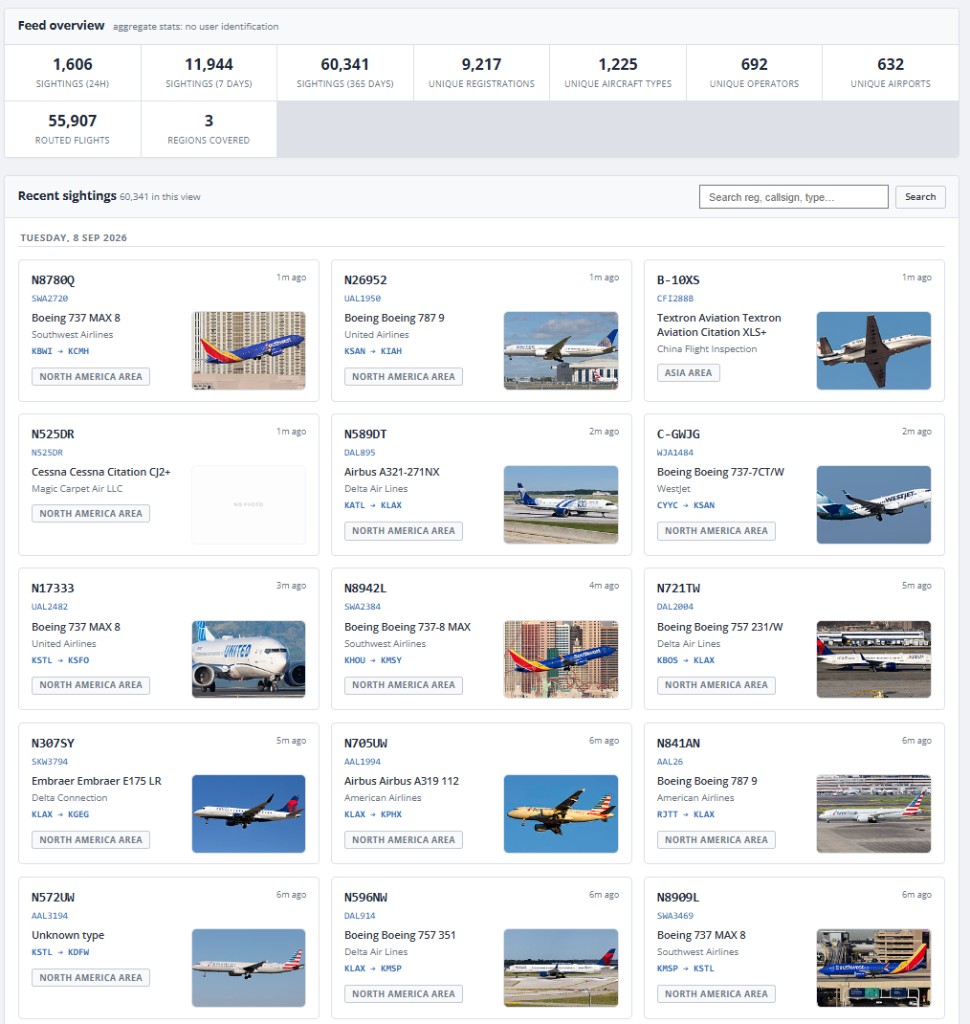Viewport: 970px width, 1024px height.
Task: Select the Unique Aircraft Types stat tile
Action: point(618,72)
